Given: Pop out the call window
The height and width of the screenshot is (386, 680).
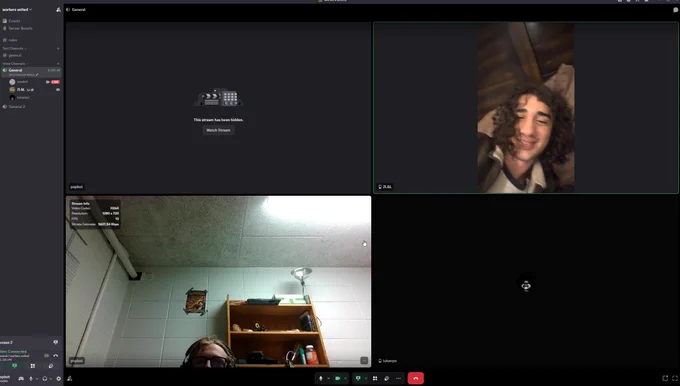Looking at the screenshot, I should point(665,378).
